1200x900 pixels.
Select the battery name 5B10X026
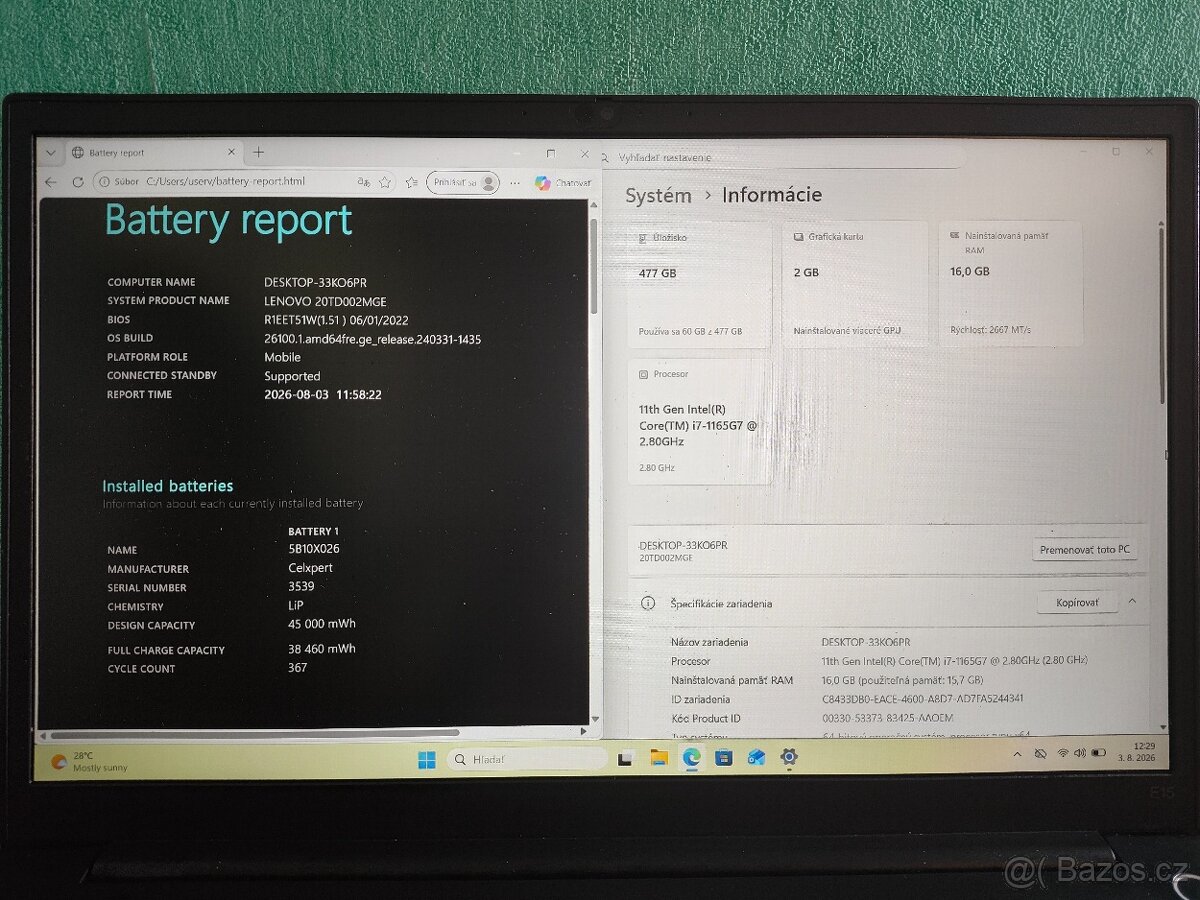314,549
